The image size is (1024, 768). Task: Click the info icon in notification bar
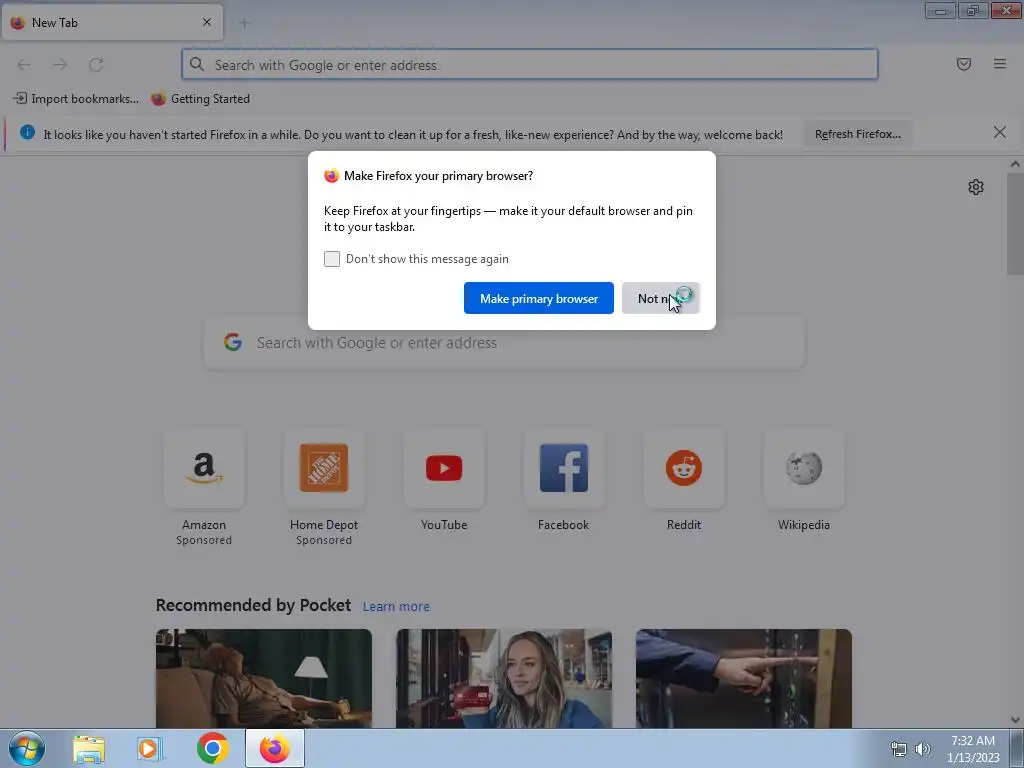(x=27, y=133)
